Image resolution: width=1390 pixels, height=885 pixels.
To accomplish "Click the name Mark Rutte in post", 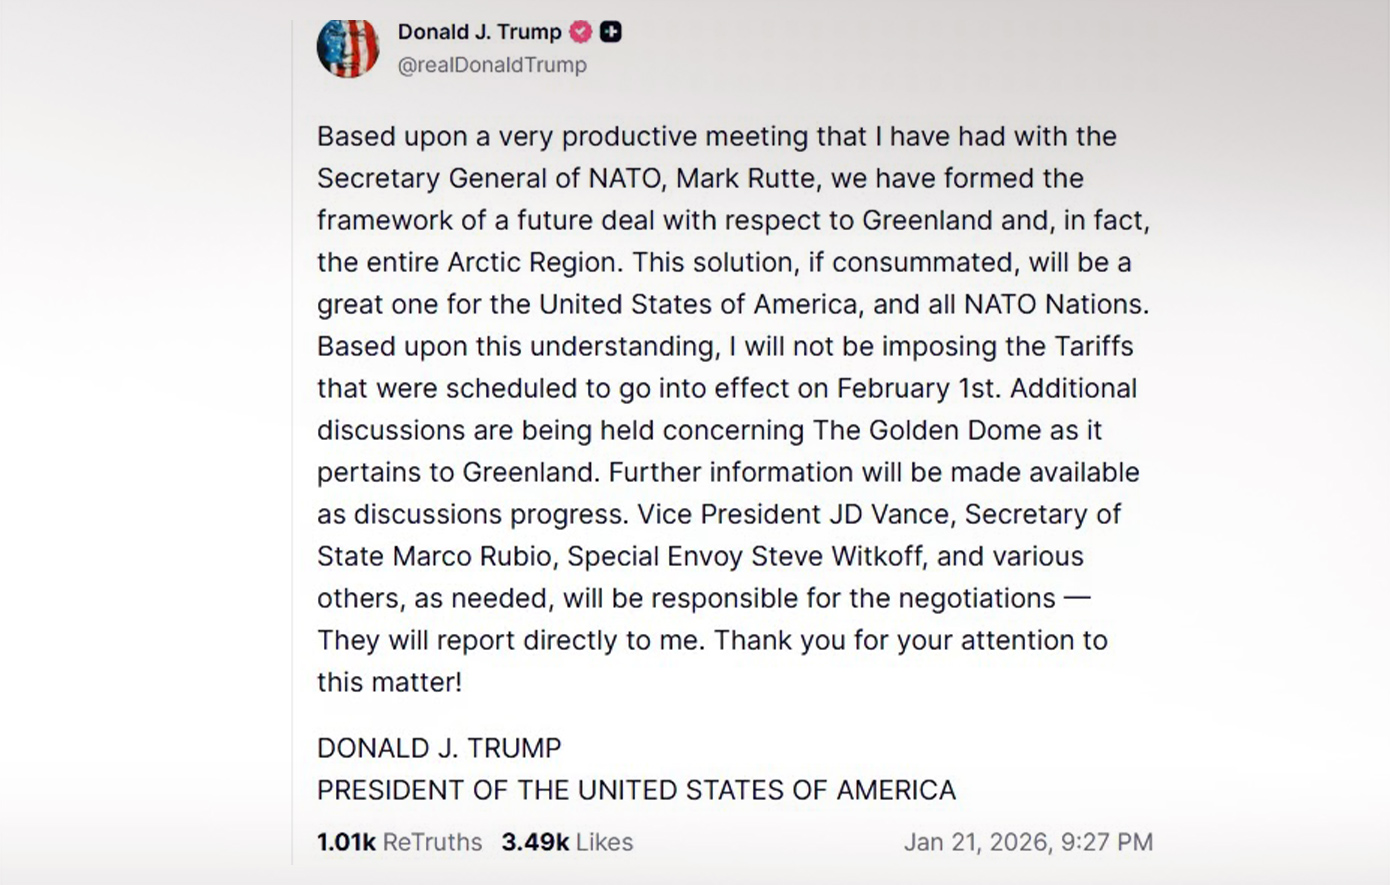I will 745,178.
